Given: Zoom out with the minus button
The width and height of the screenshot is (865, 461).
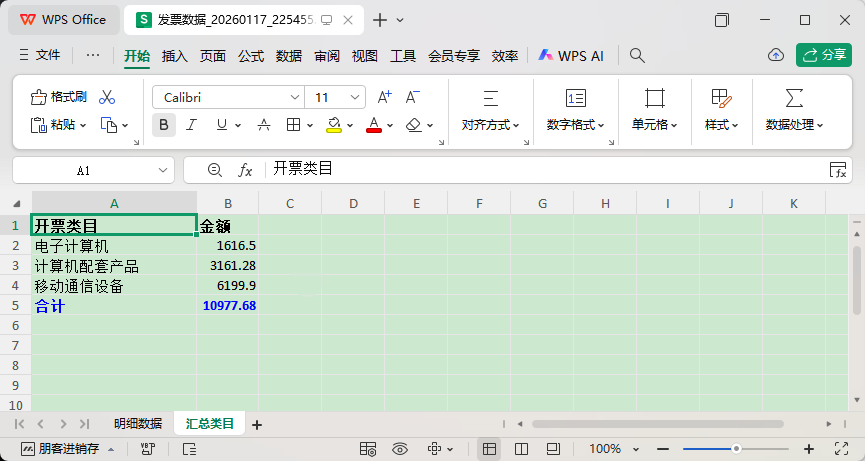Looking at the screenshot, I should [x=664, y=449].
